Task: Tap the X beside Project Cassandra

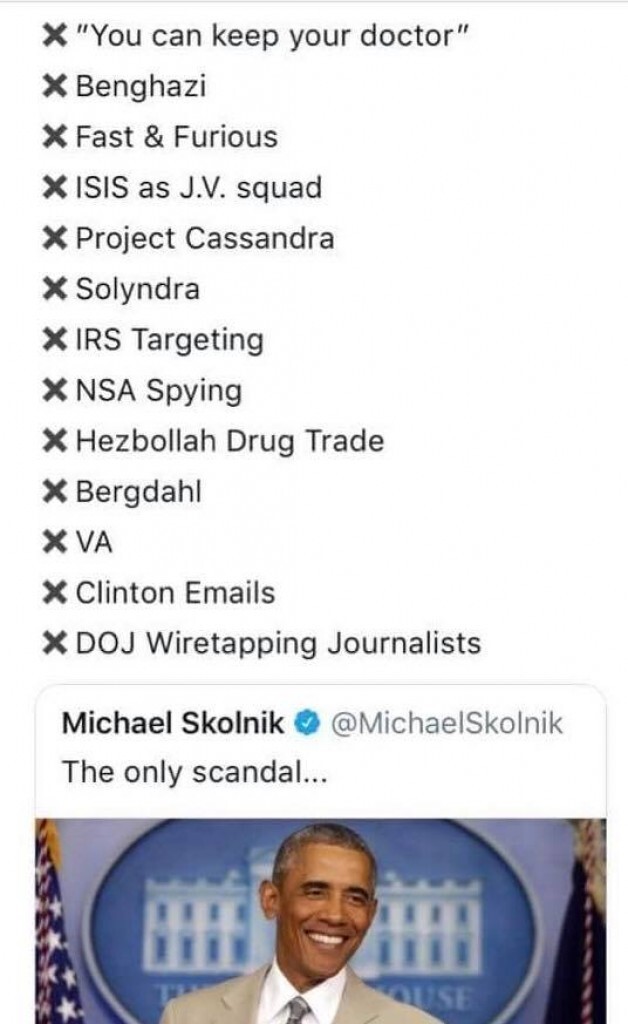Action: pos(55,239)
